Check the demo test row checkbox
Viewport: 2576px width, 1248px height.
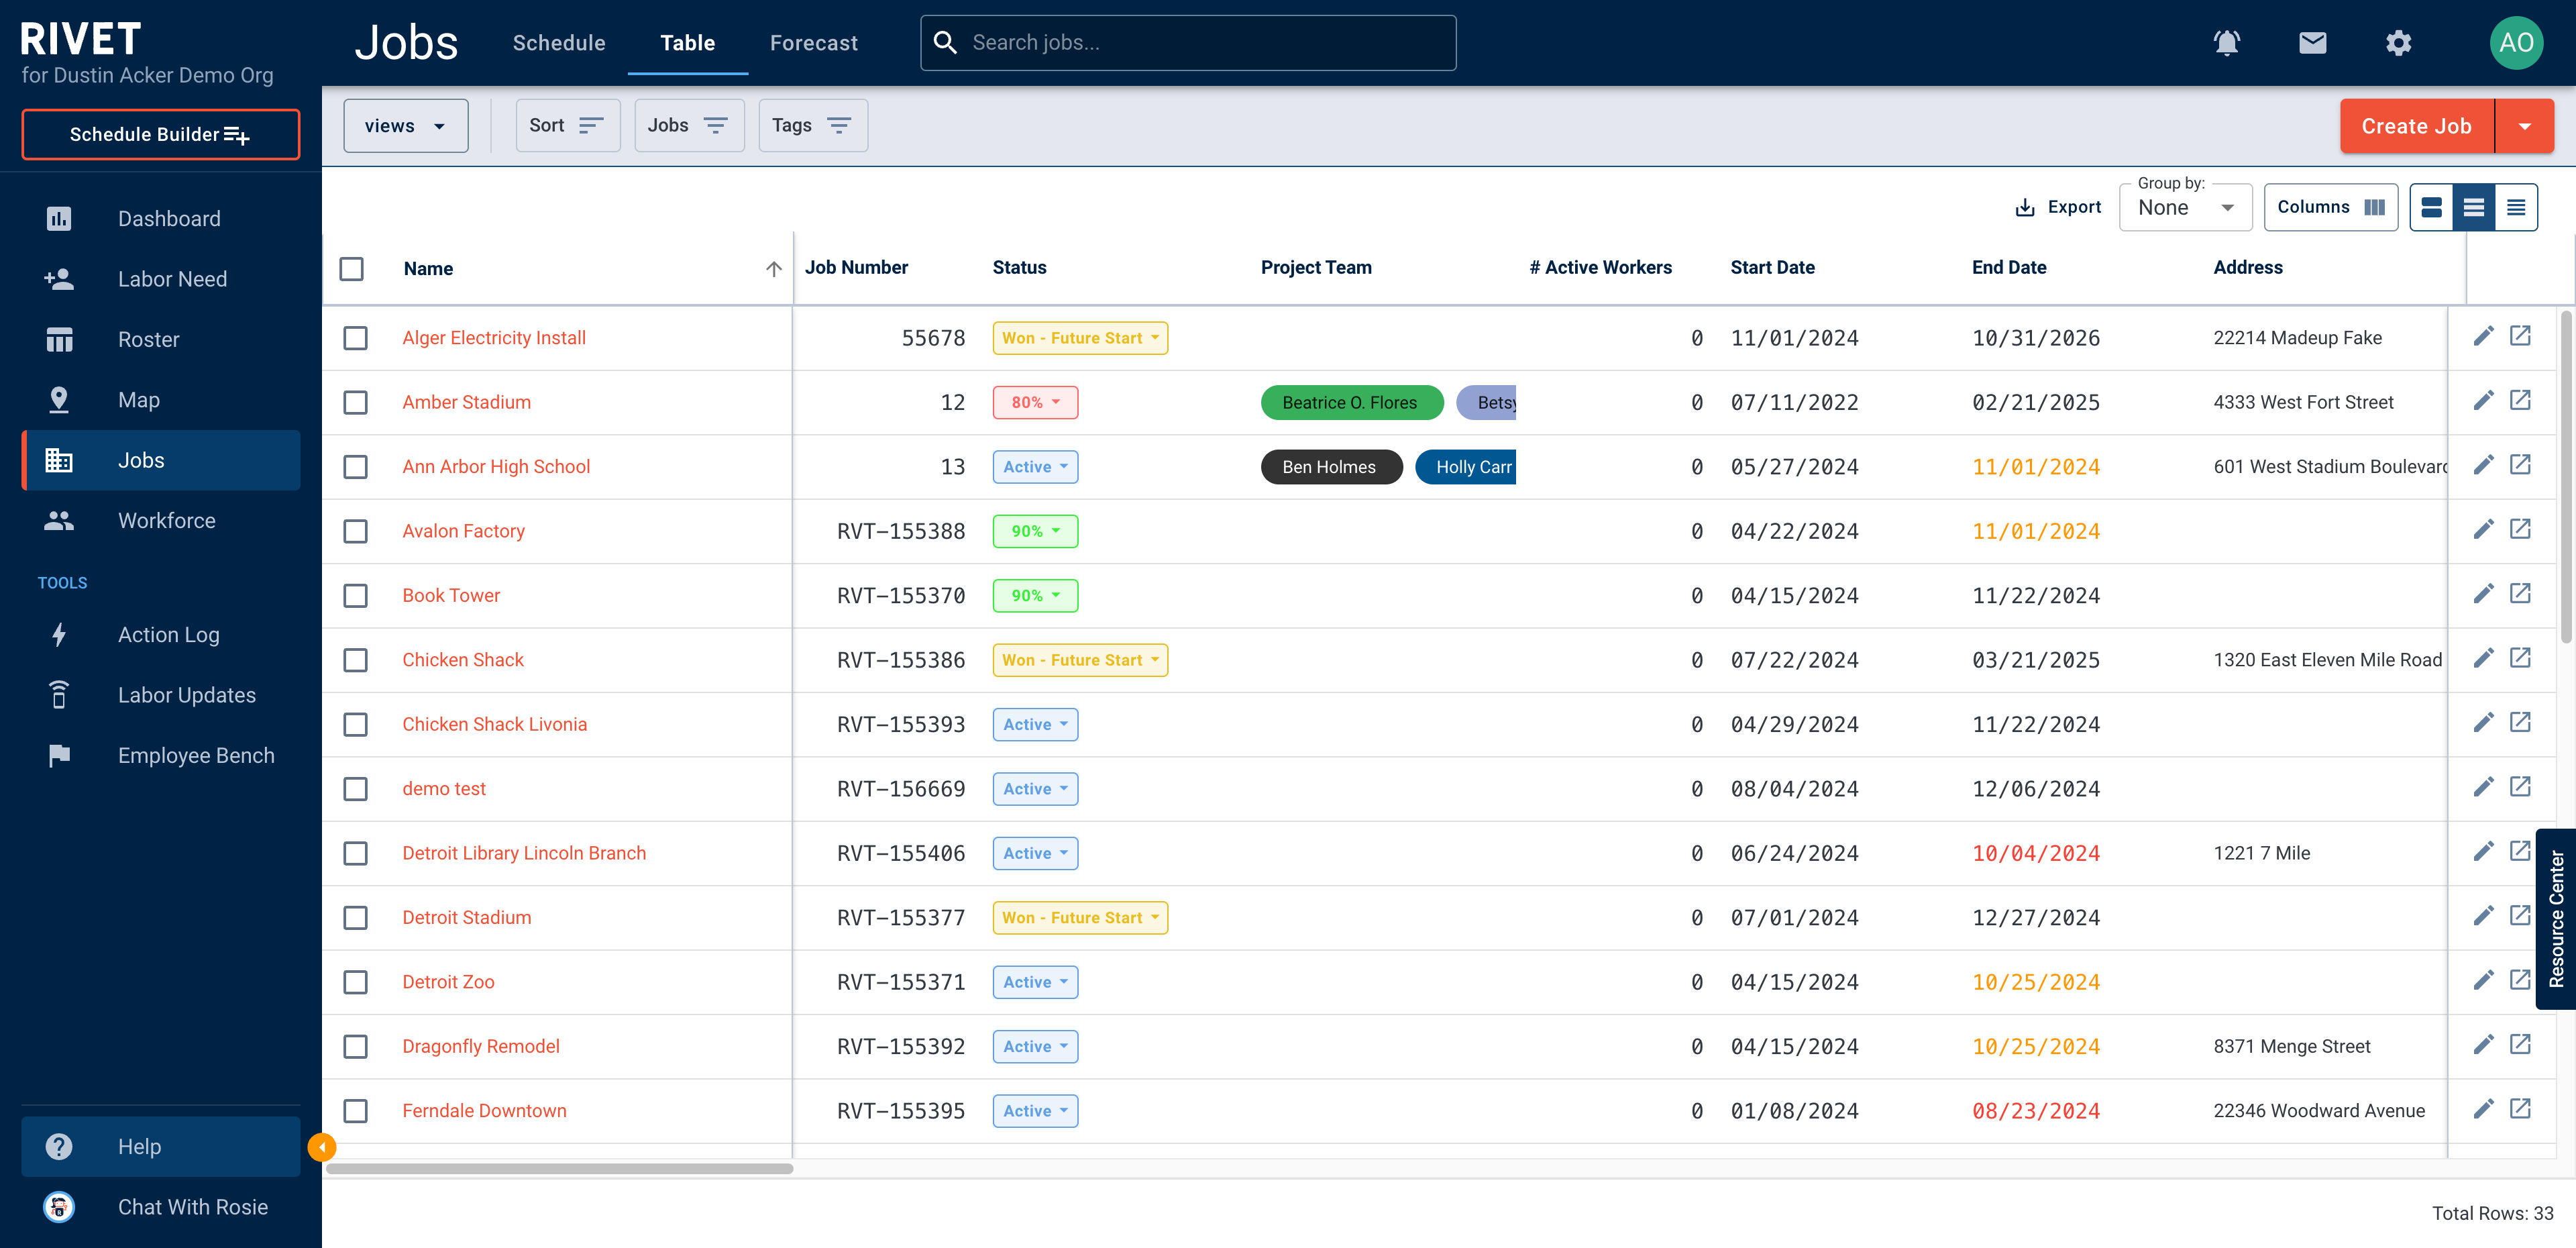(x=355, y=789)
